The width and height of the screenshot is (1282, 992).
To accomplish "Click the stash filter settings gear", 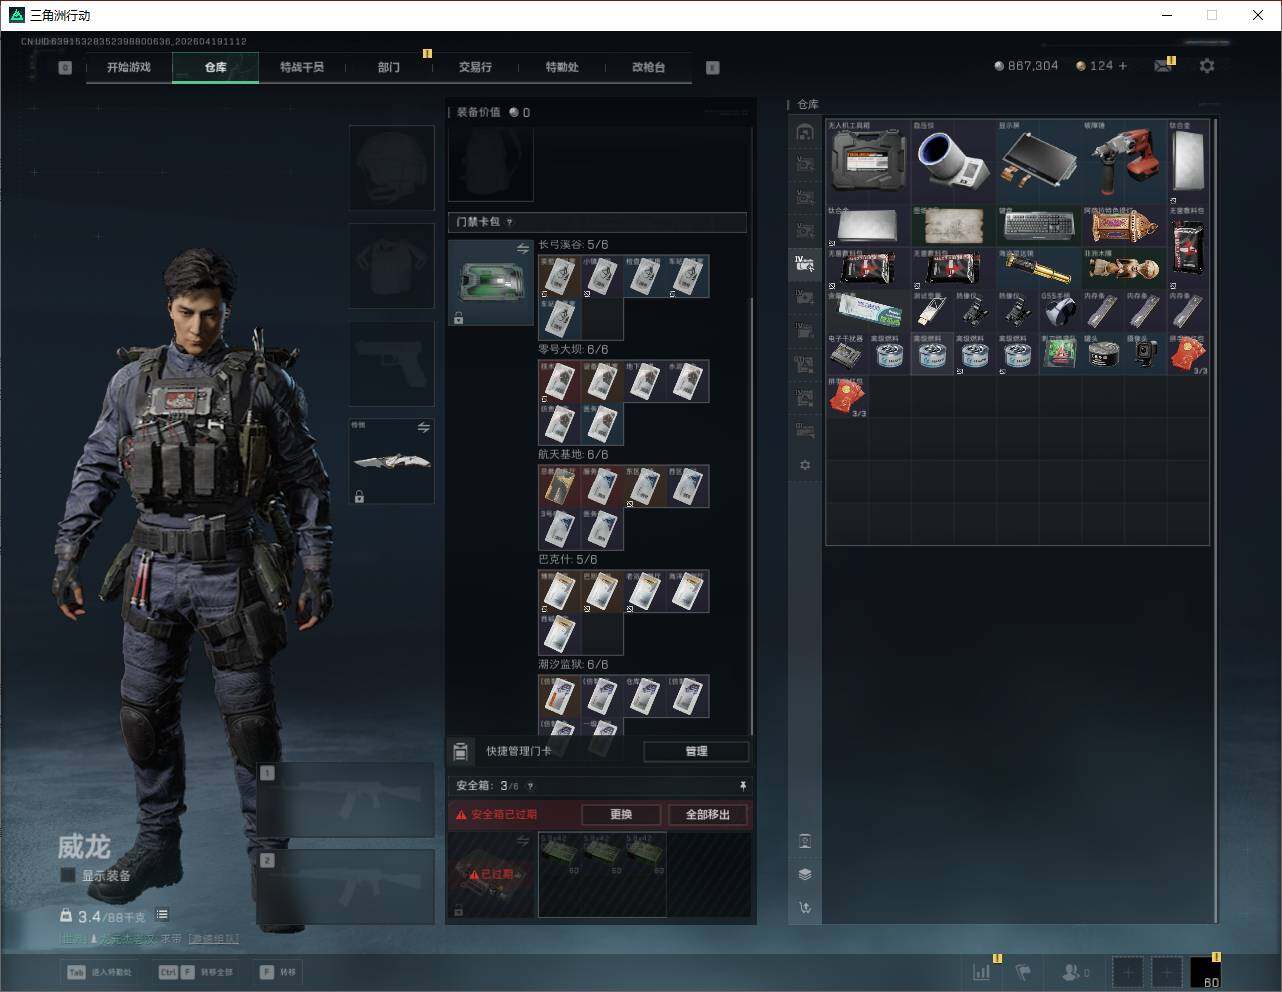I will click(x=805, y=465).
